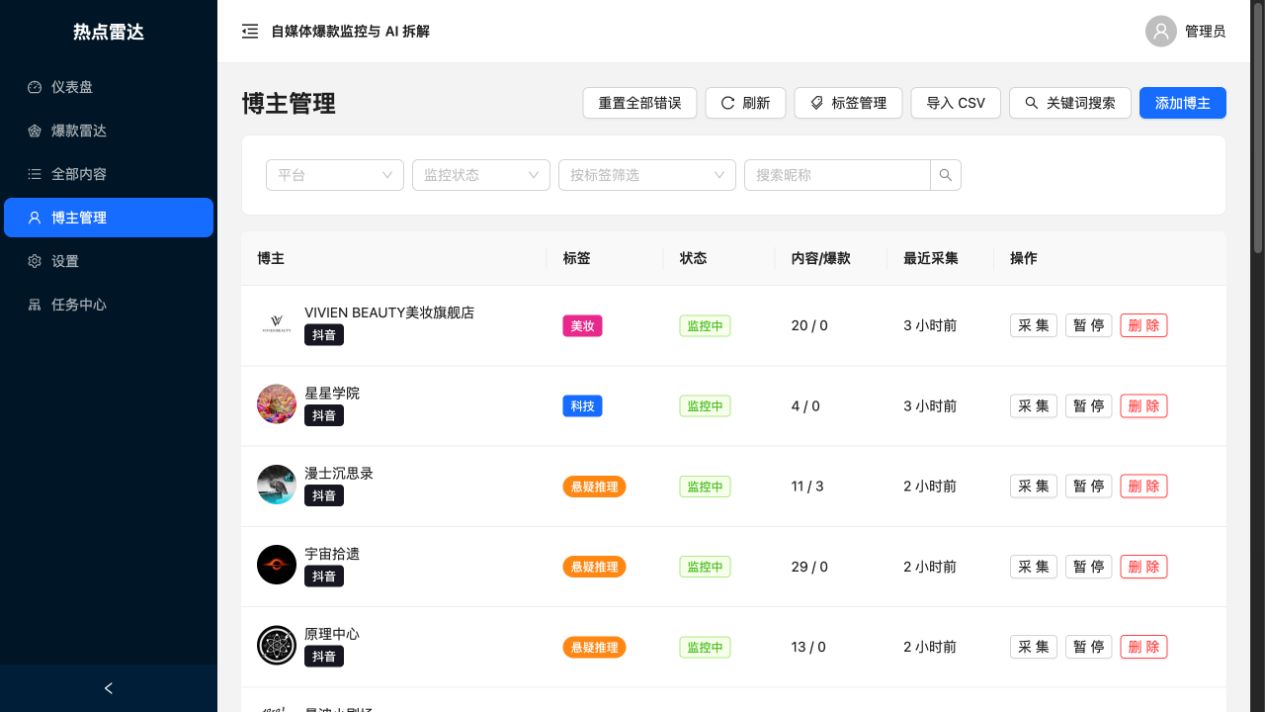Click the name 原理中心
1265x712 pixels.
pos(332,634)
